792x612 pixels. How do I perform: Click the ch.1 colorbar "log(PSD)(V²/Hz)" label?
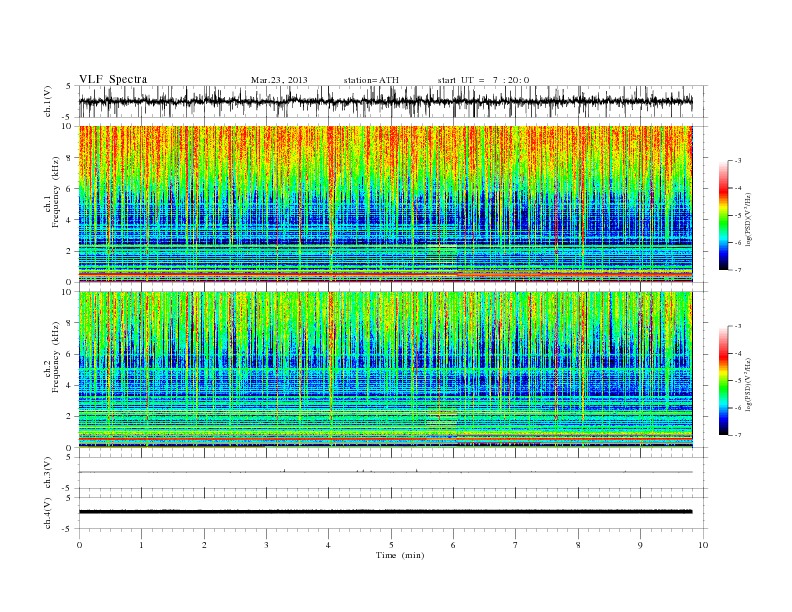[x=748, y=219]
